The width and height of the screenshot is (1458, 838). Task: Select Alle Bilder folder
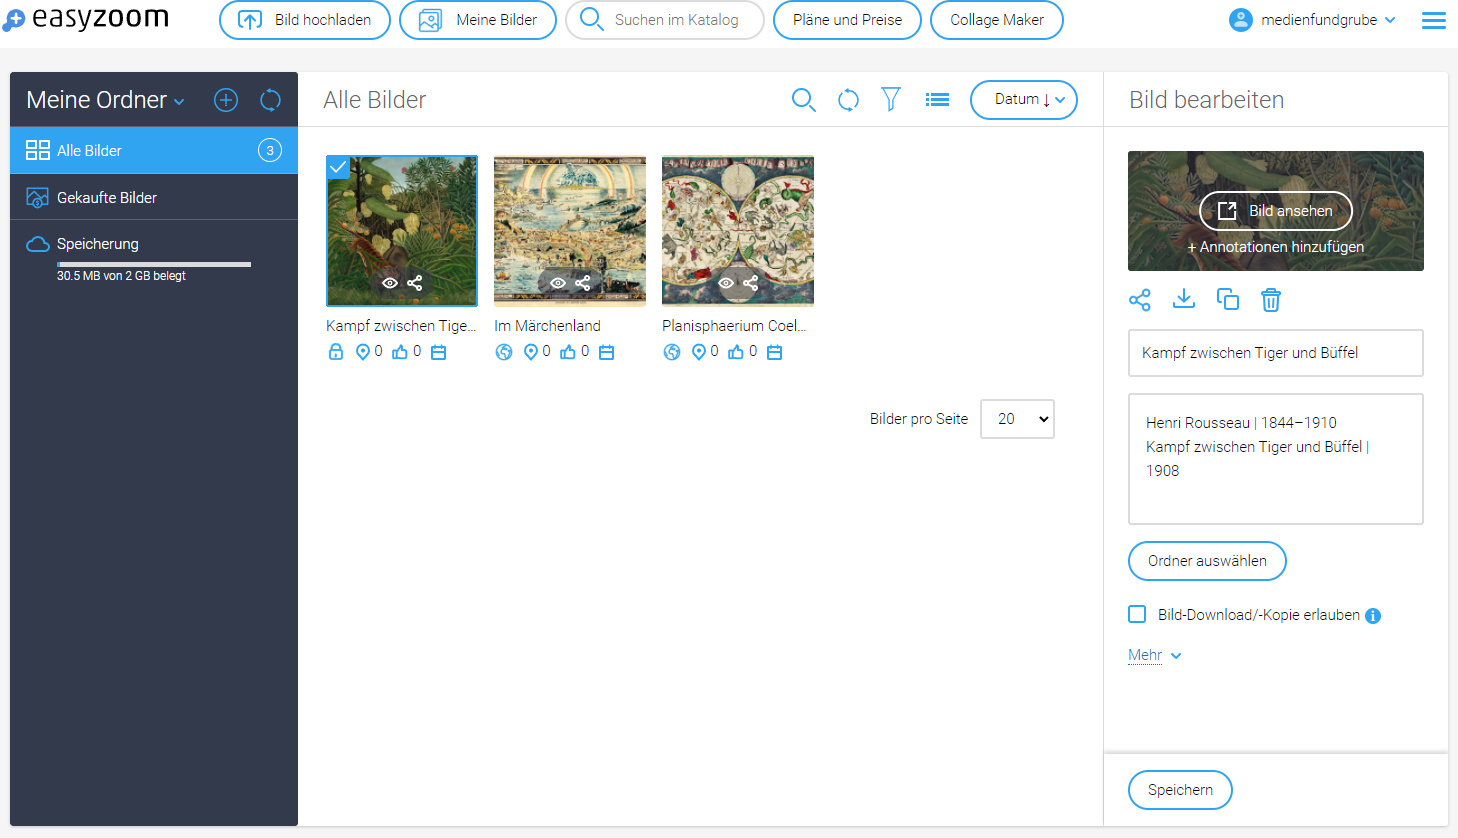154,150
